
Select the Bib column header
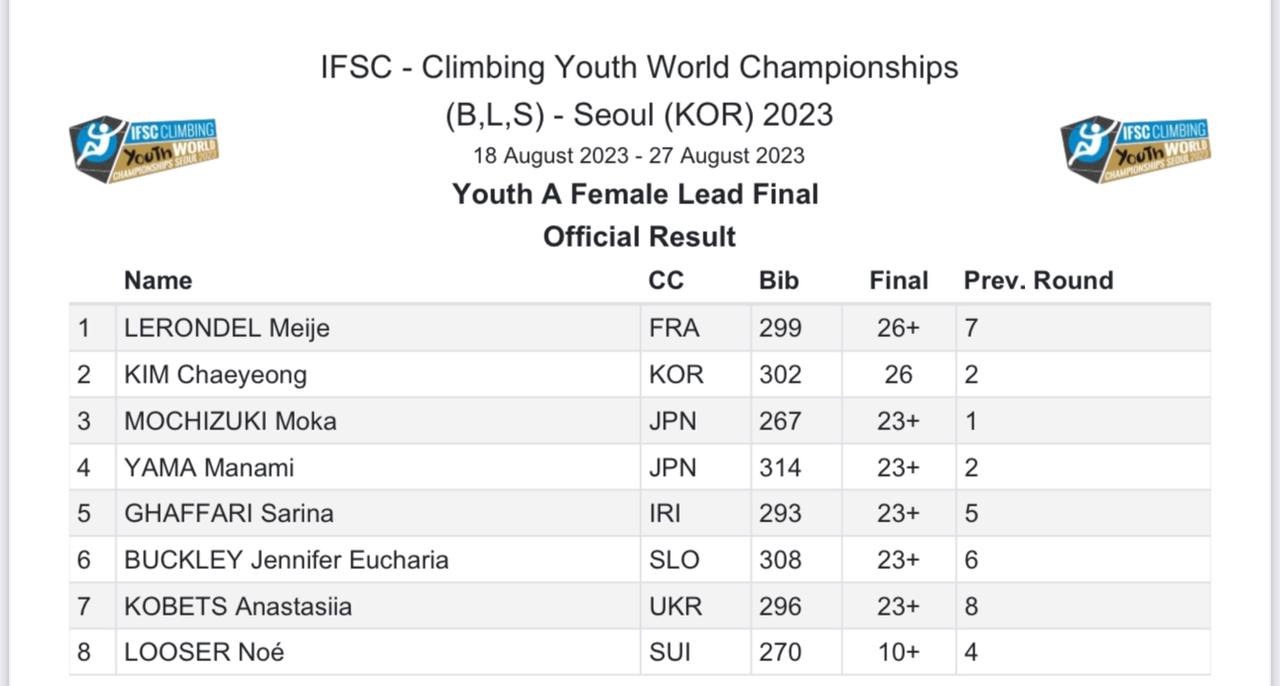(x=779, y=281)
